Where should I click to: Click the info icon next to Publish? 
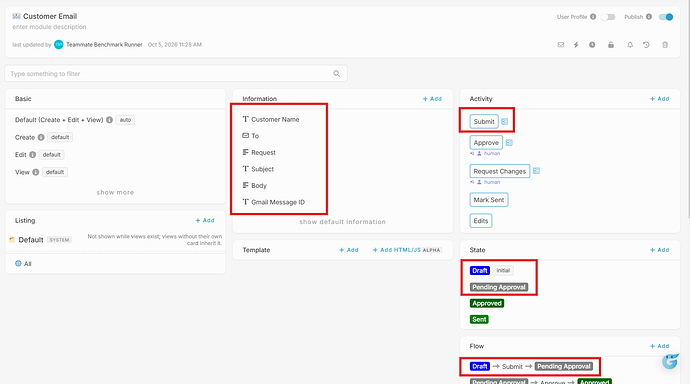click(649, 17)
